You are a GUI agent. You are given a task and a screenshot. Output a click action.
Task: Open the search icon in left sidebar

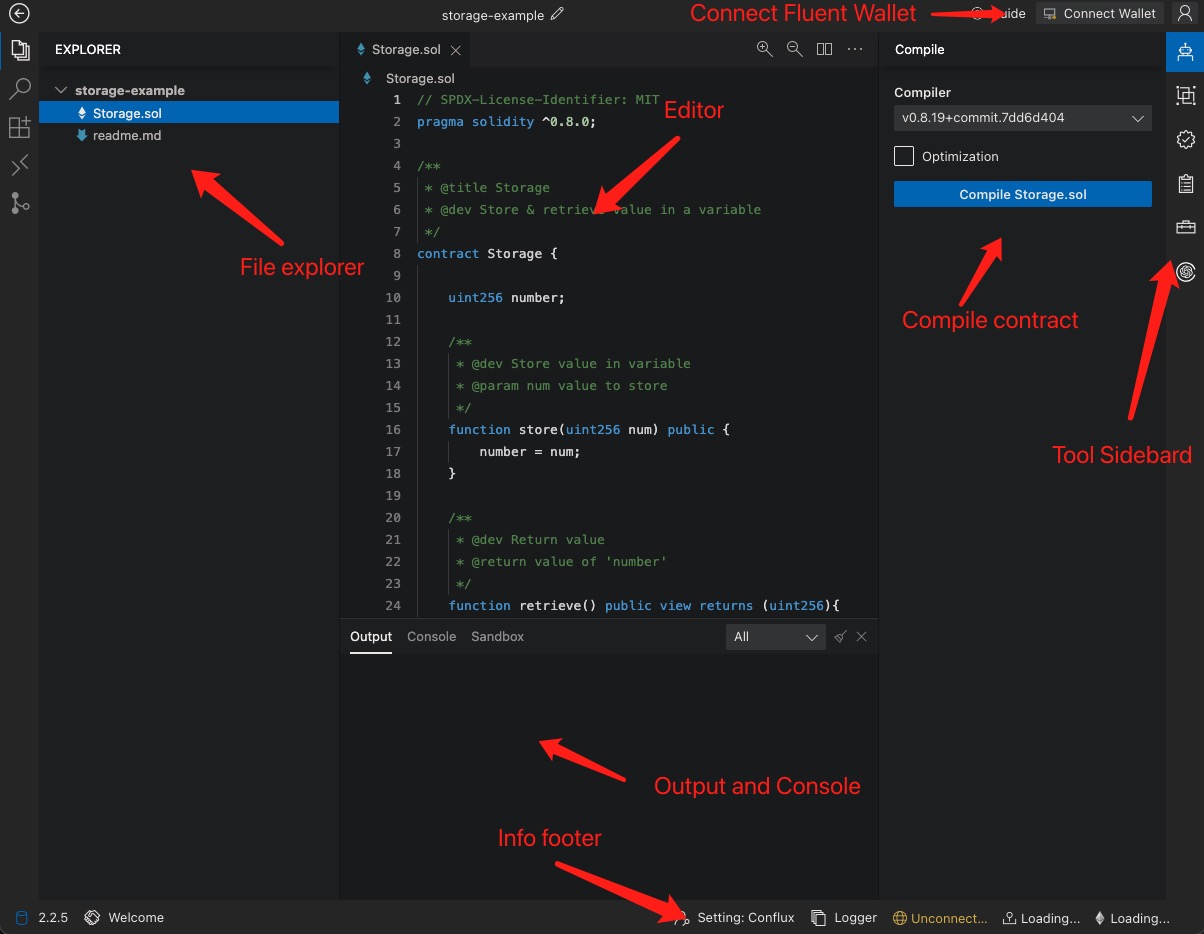click(19, 89)
